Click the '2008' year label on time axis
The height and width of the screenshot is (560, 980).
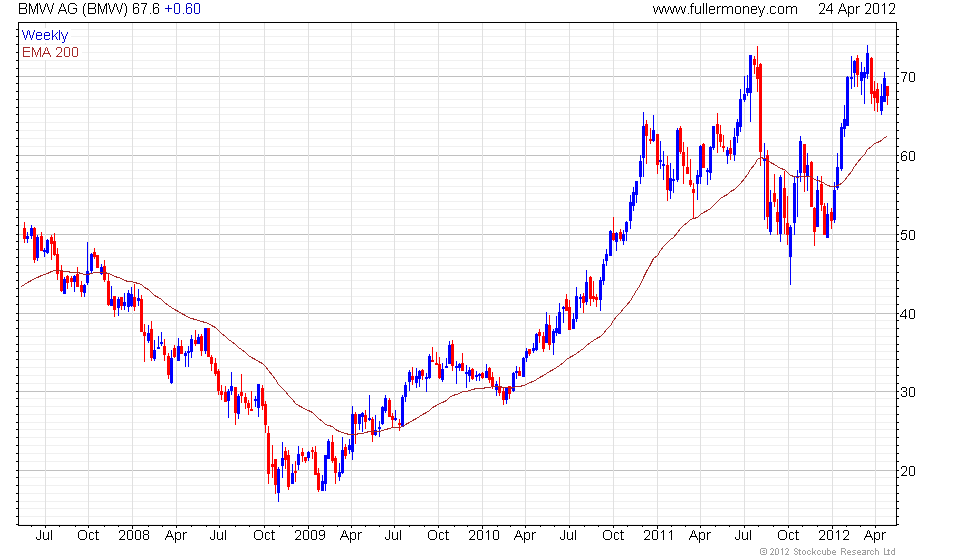point(134,536)
